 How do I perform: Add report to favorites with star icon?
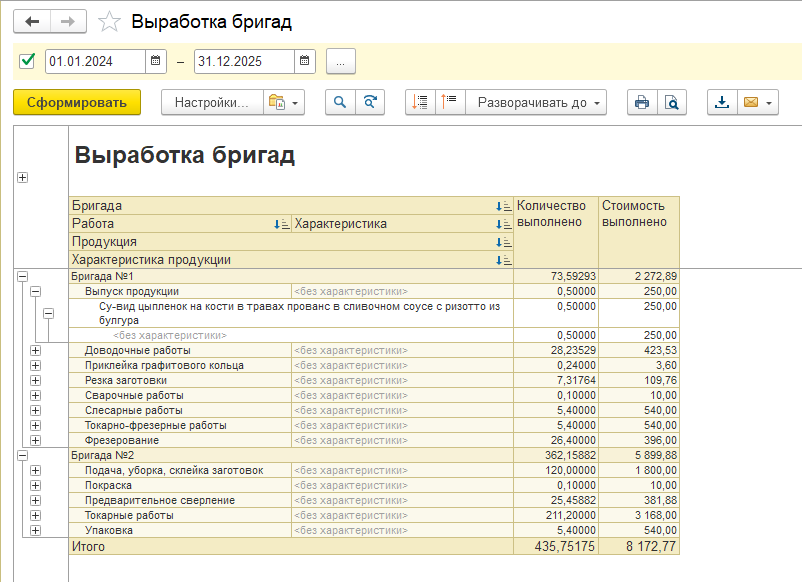[x=109, y=22]
